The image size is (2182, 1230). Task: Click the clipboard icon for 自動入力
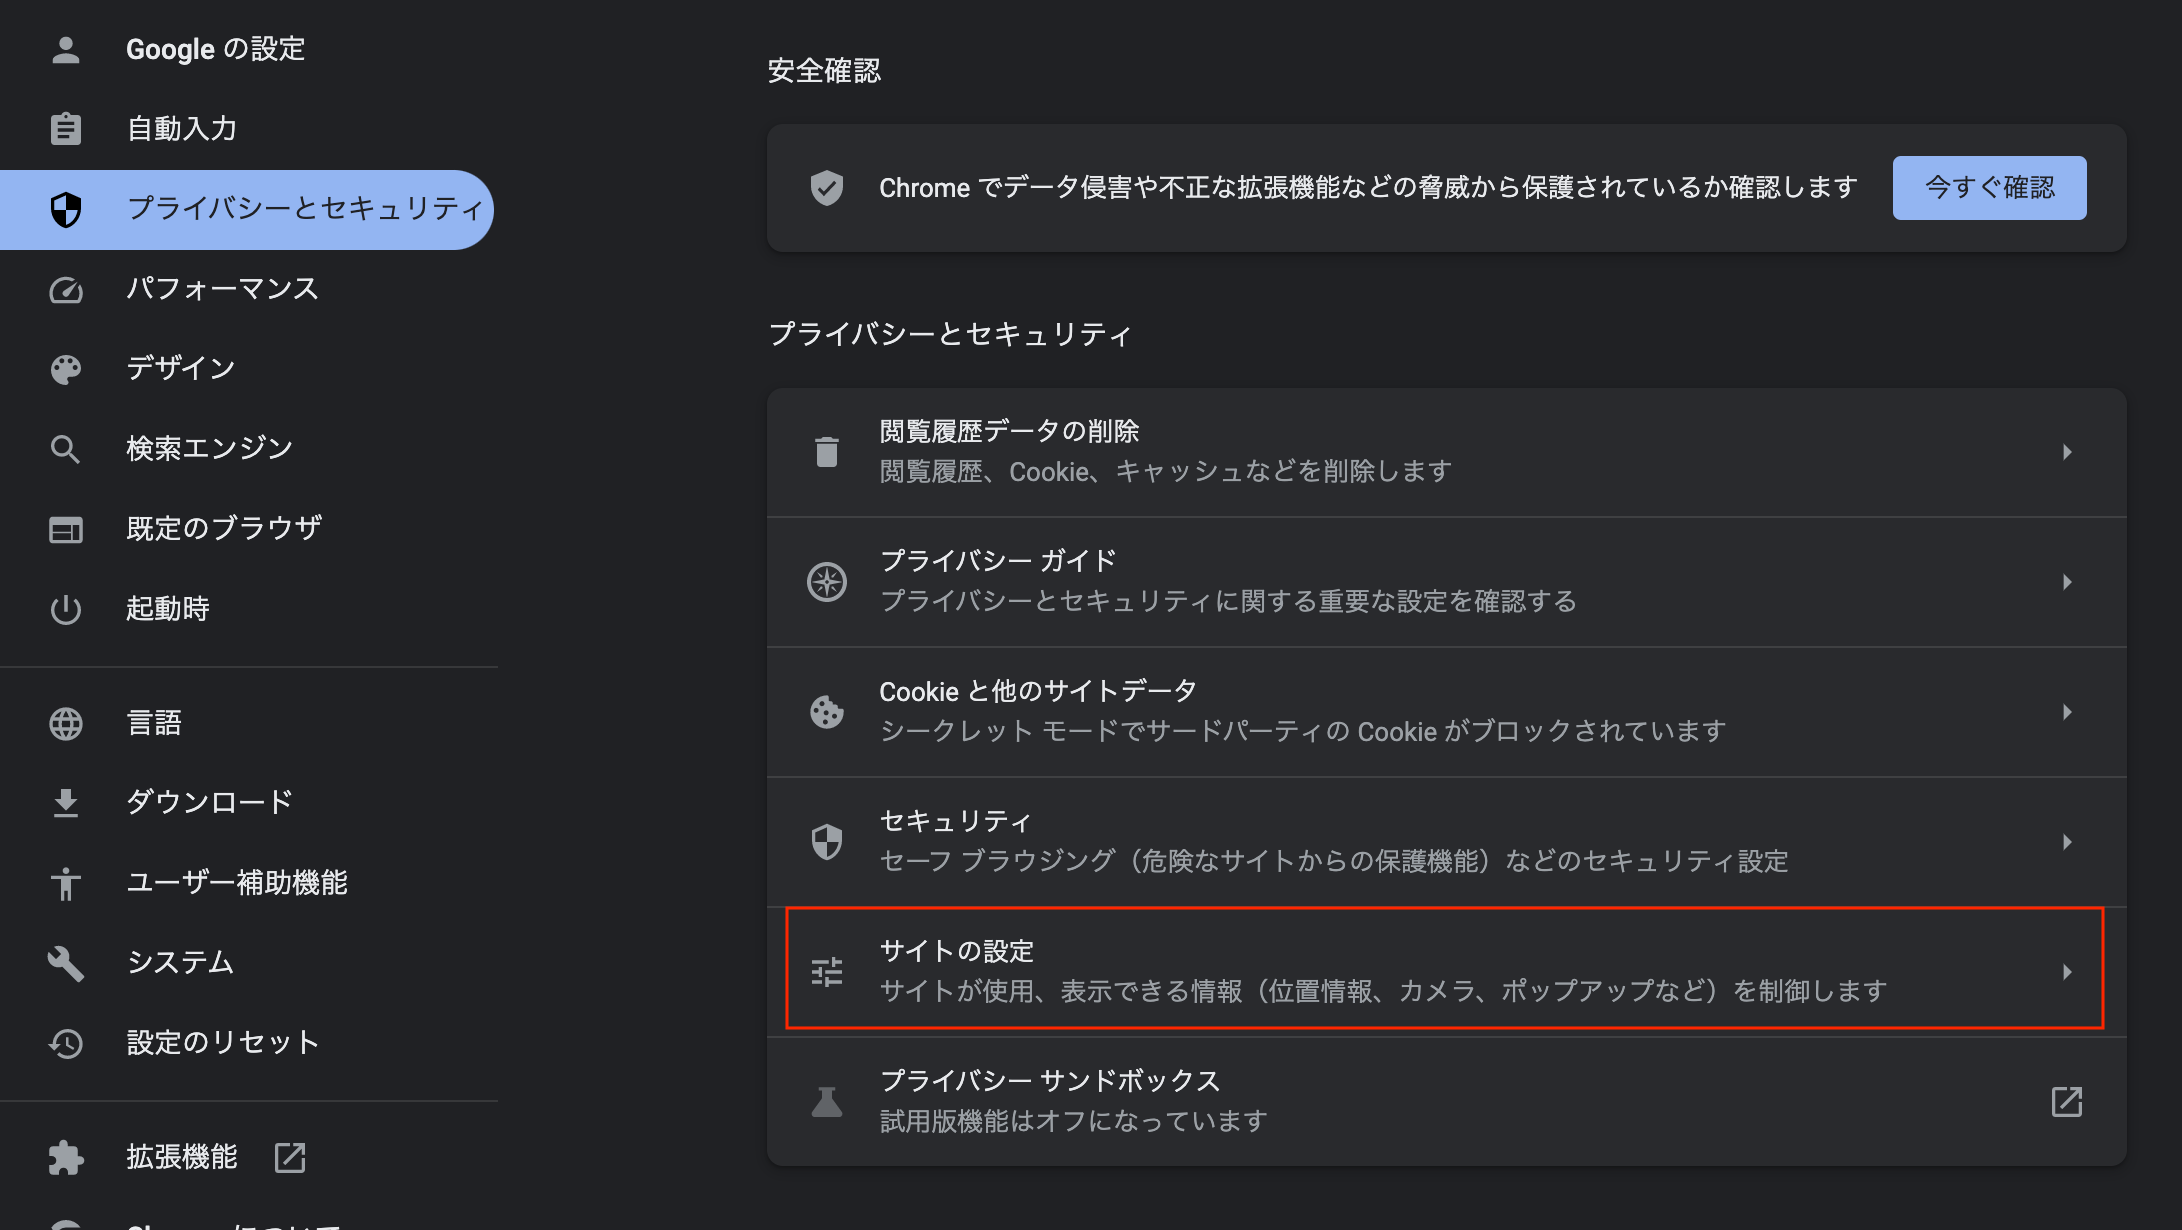pyautogui.click(x=66, y=129)
